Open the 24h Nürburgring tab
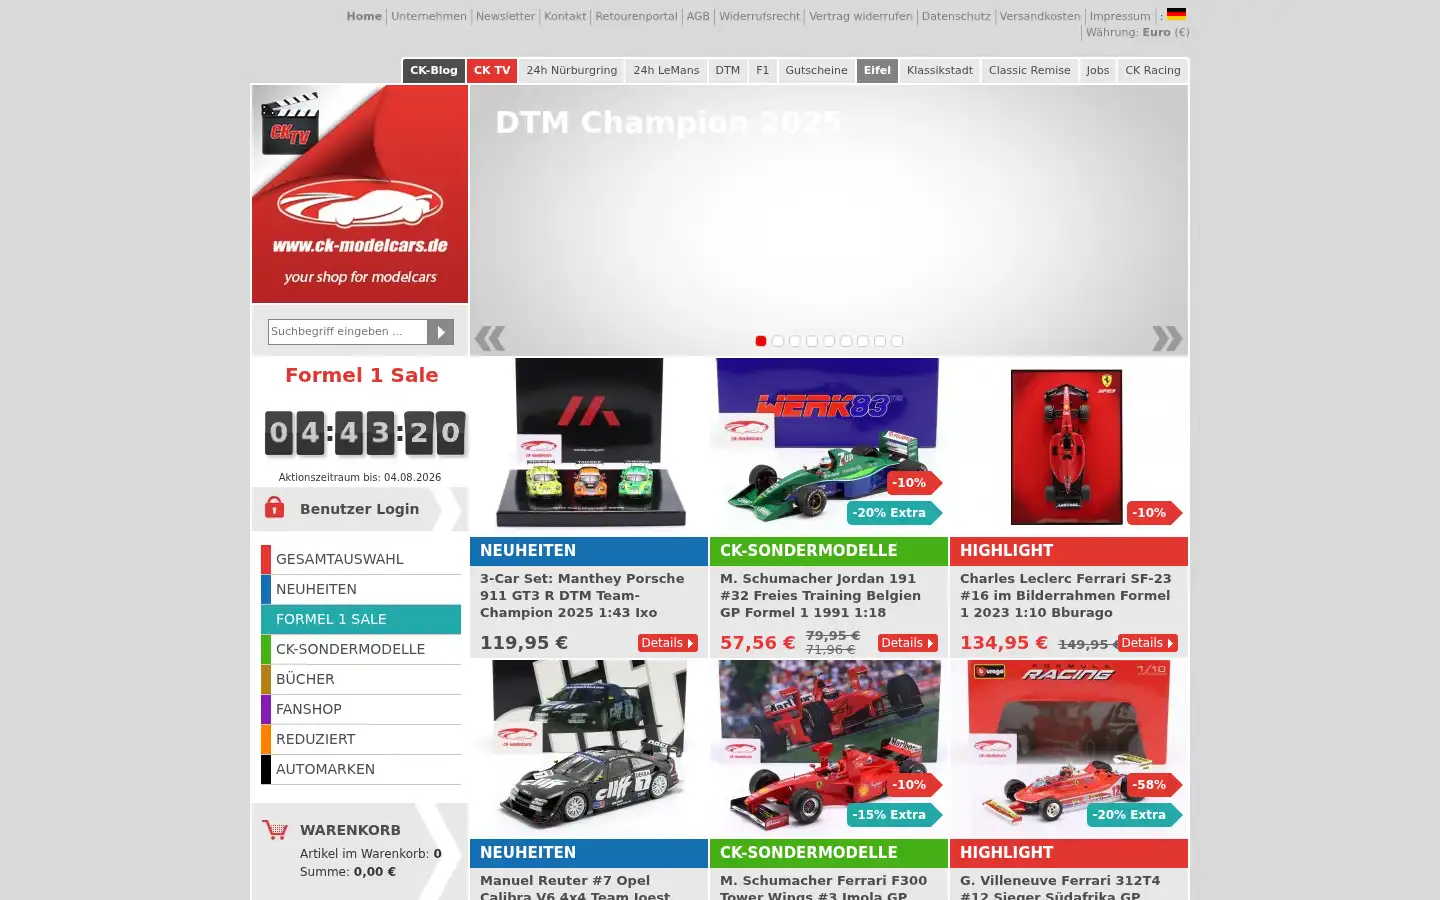 tap(572, 70)
